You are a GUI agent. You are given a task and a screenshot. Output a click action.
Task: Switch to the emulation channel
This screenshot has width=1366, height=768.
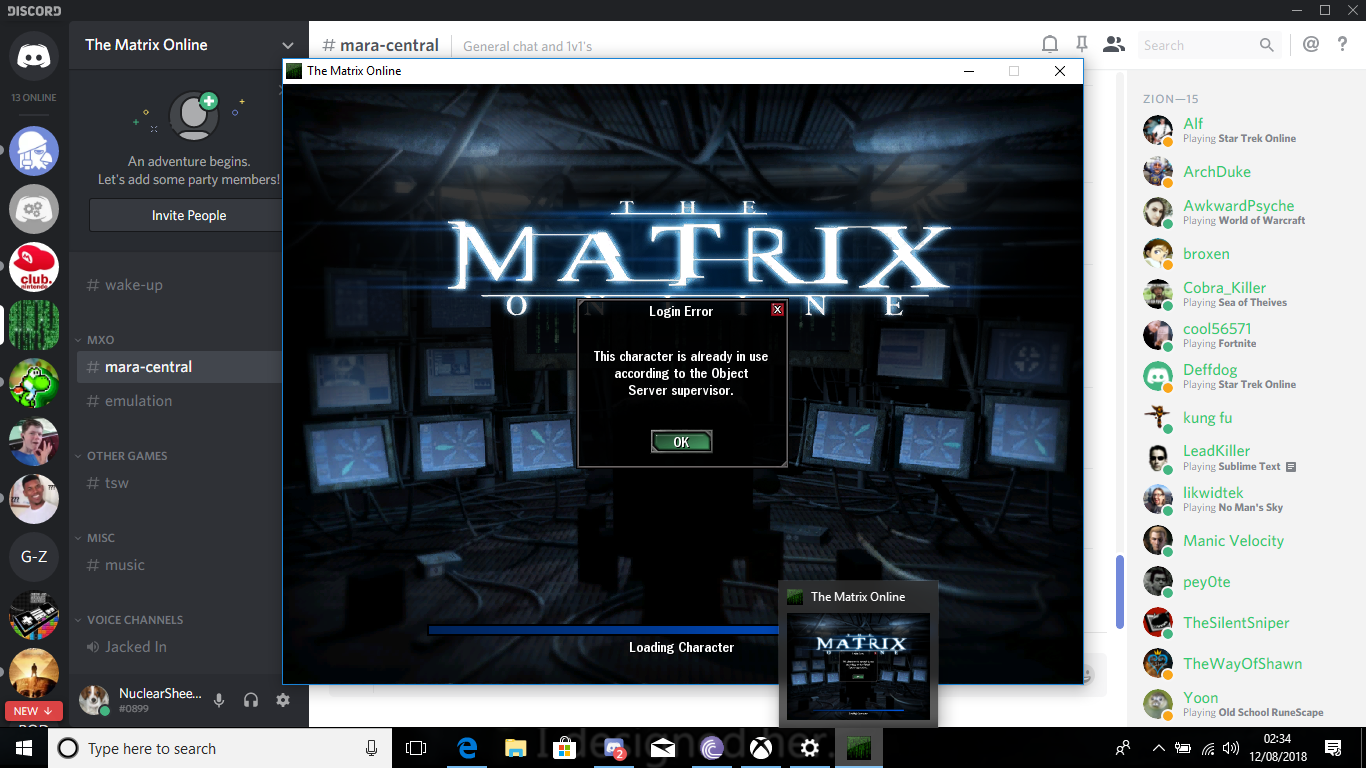138,401
